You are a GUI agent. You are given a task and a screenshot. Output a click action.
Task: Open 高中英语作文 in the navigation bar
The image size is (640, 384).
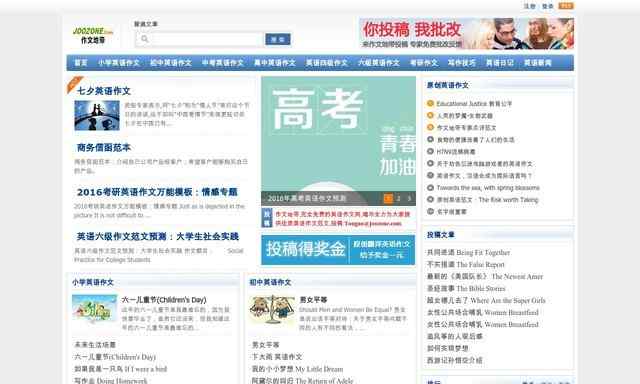275,63
